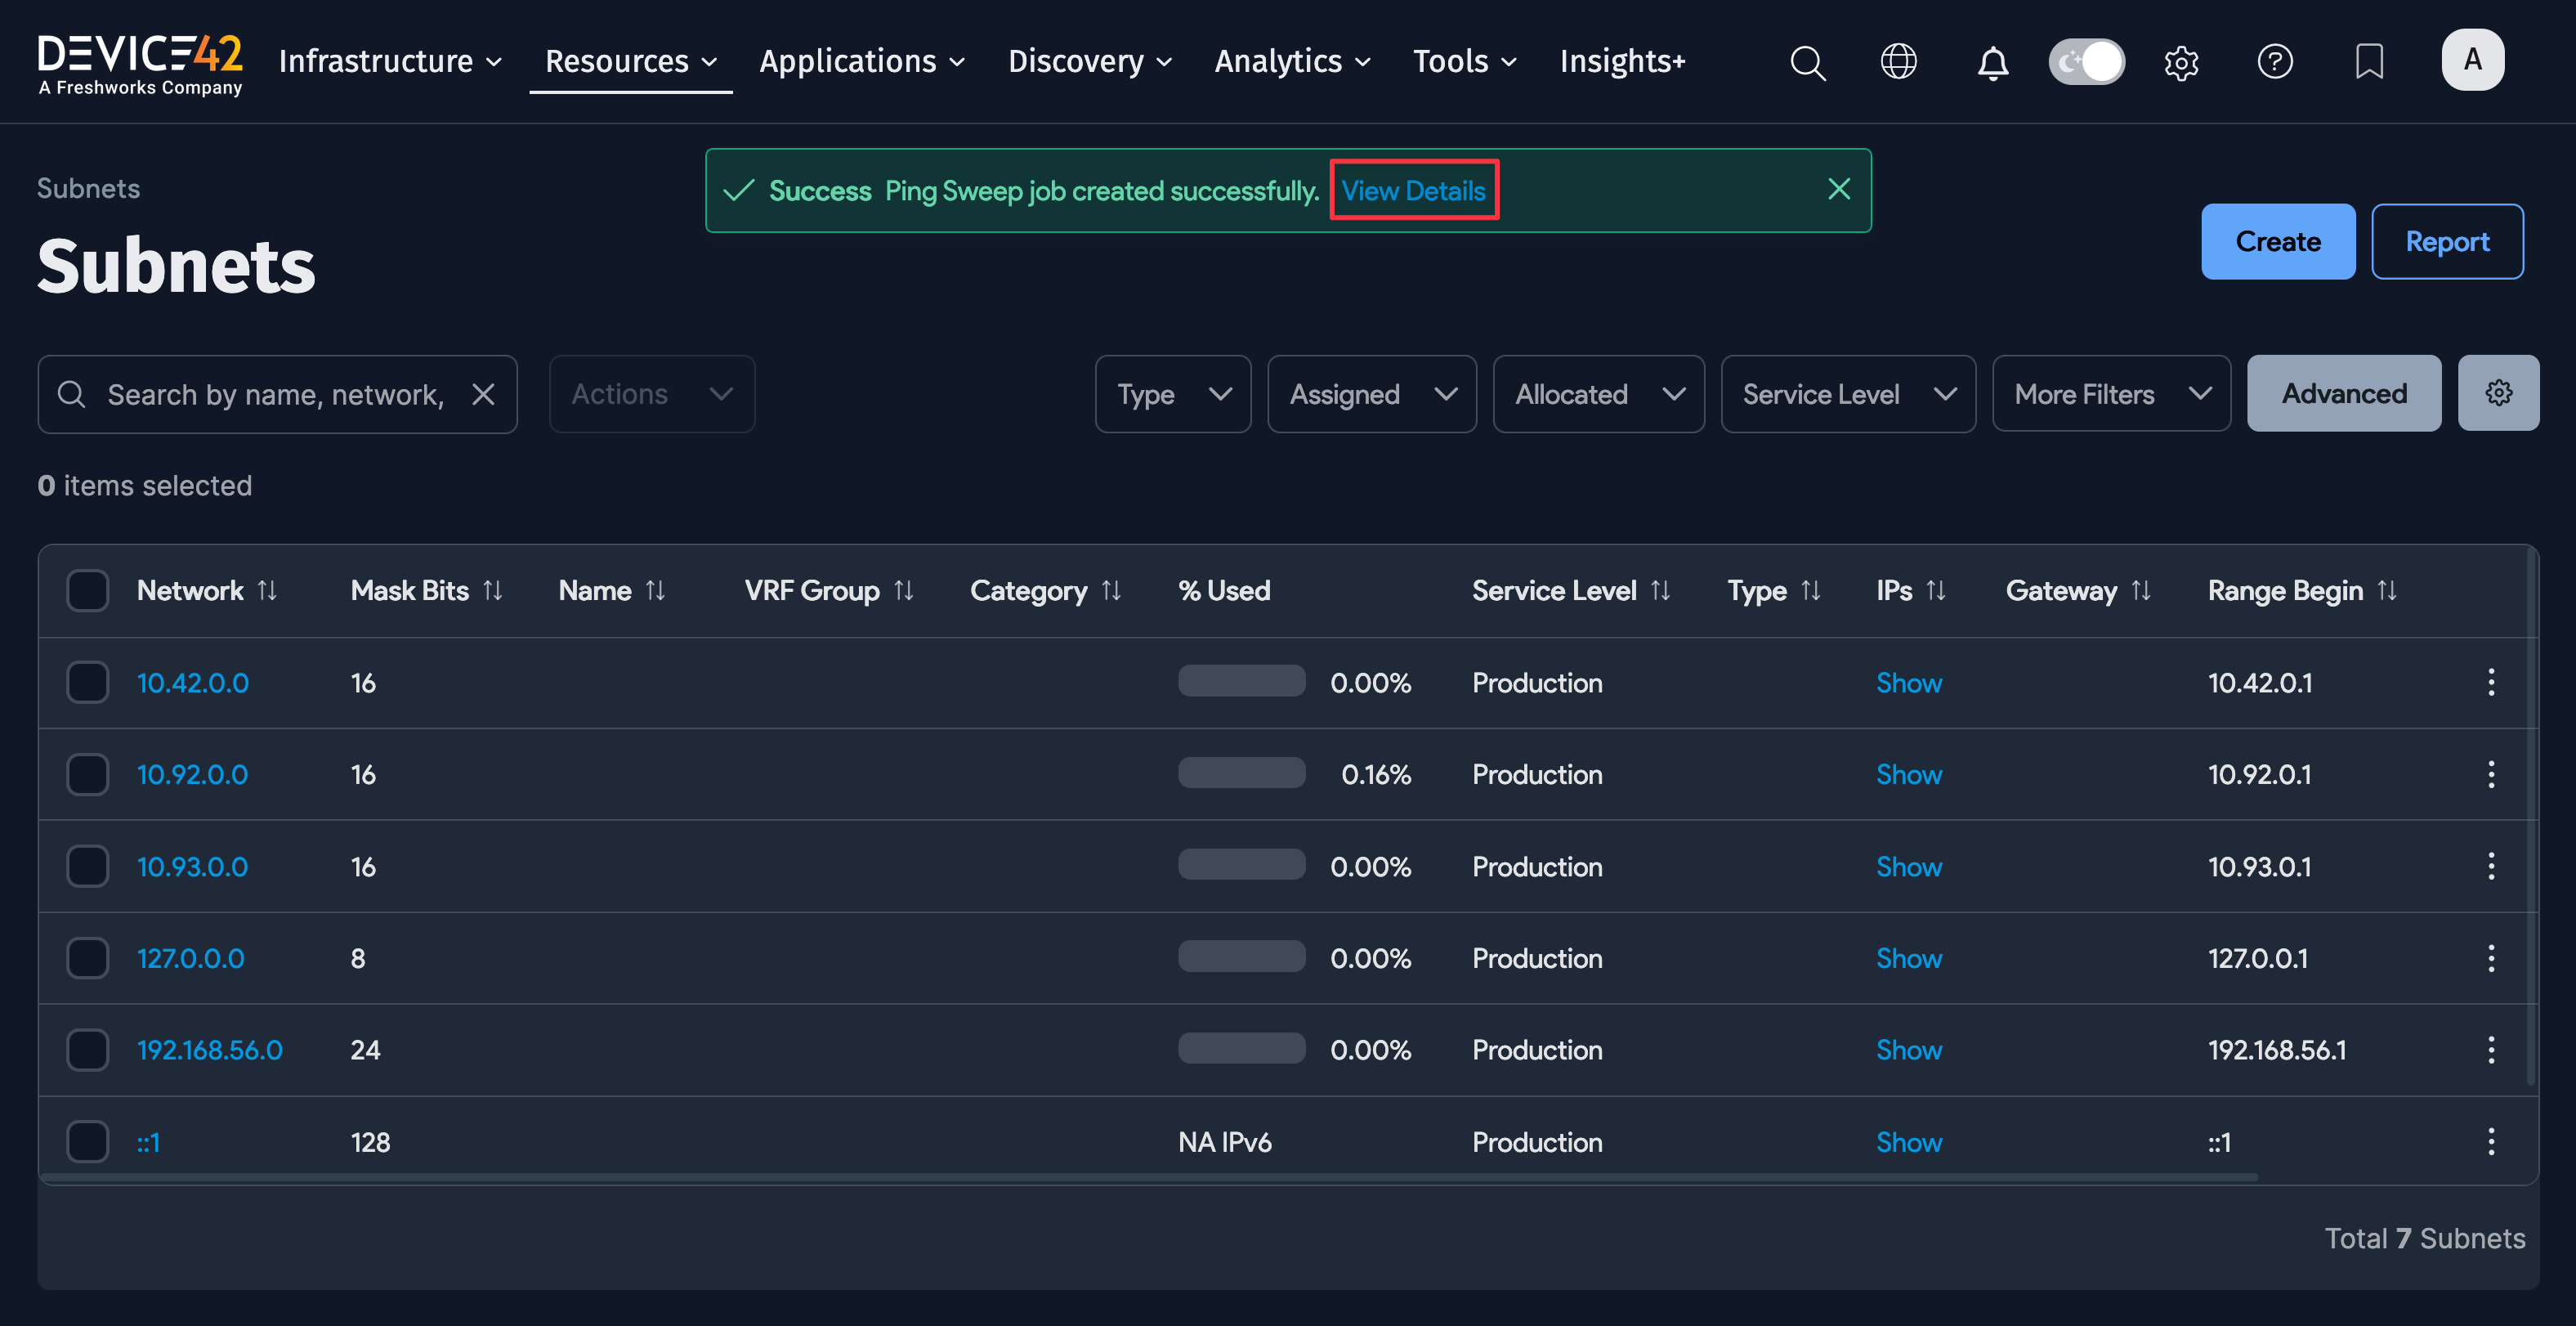This screenshot has height=1326, width=2576.
Task: Open row options for 10.92.0.0 subnet
Action: pos(2490,774)
